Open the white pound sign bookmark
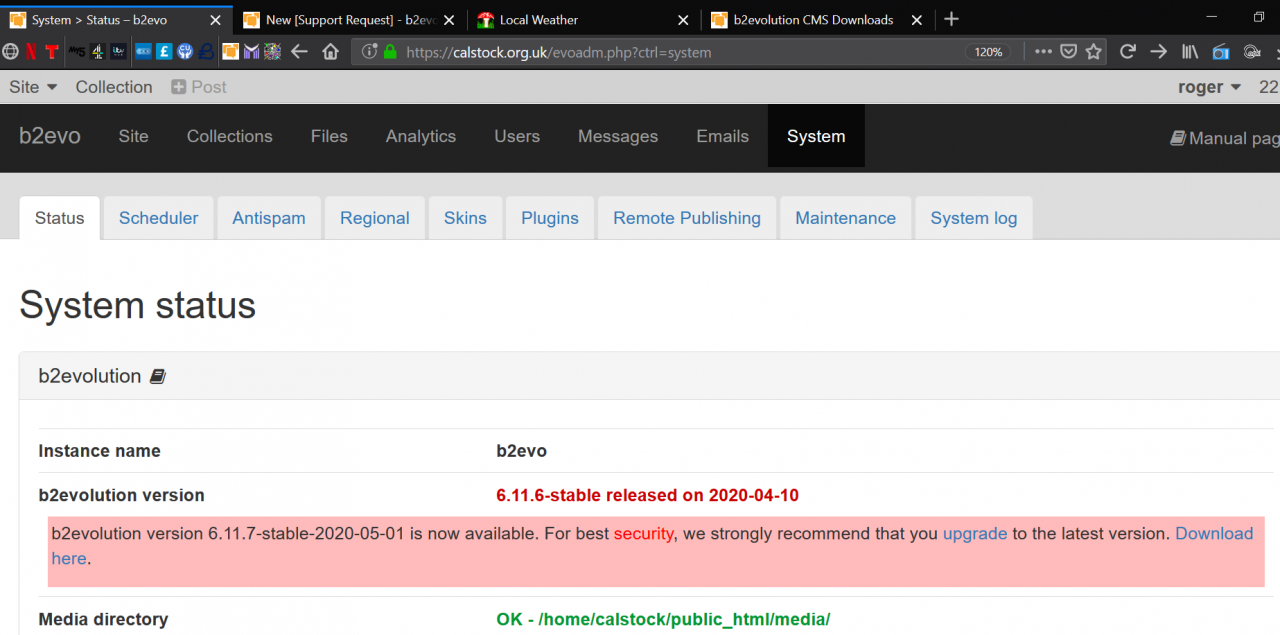 pyautogui.click(x=164, y=51)
